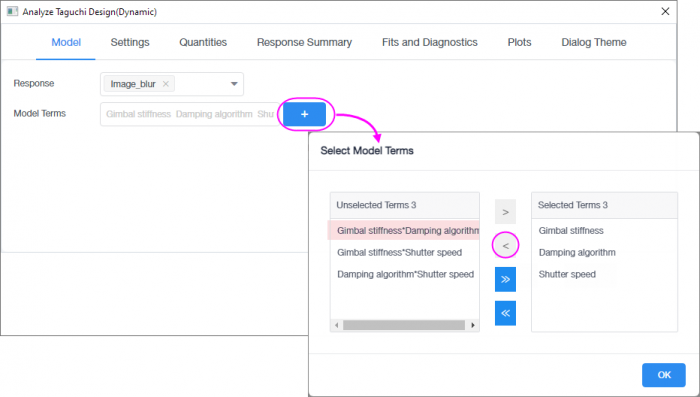Click the Model Terms input field

[190, 114]
